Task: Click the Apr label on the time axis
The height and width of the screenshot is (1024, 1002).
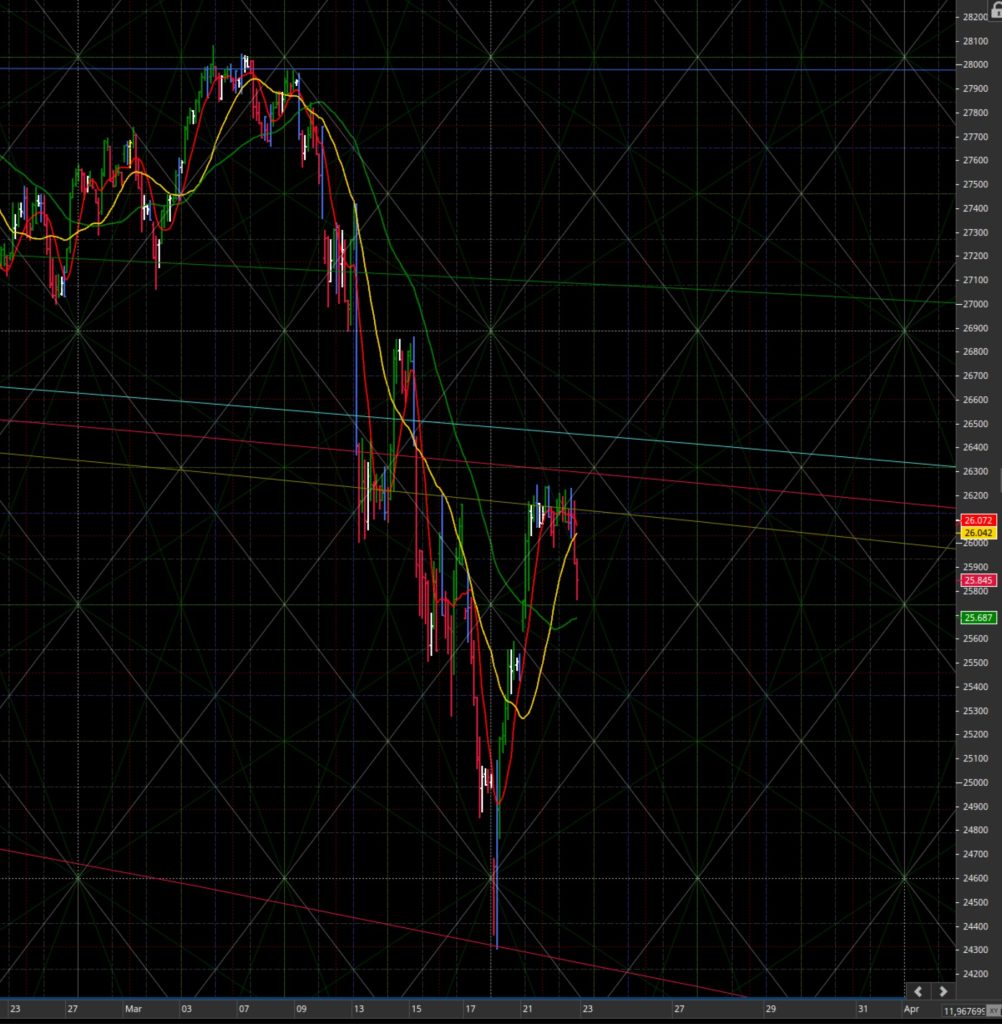Action: (911, 1009)
